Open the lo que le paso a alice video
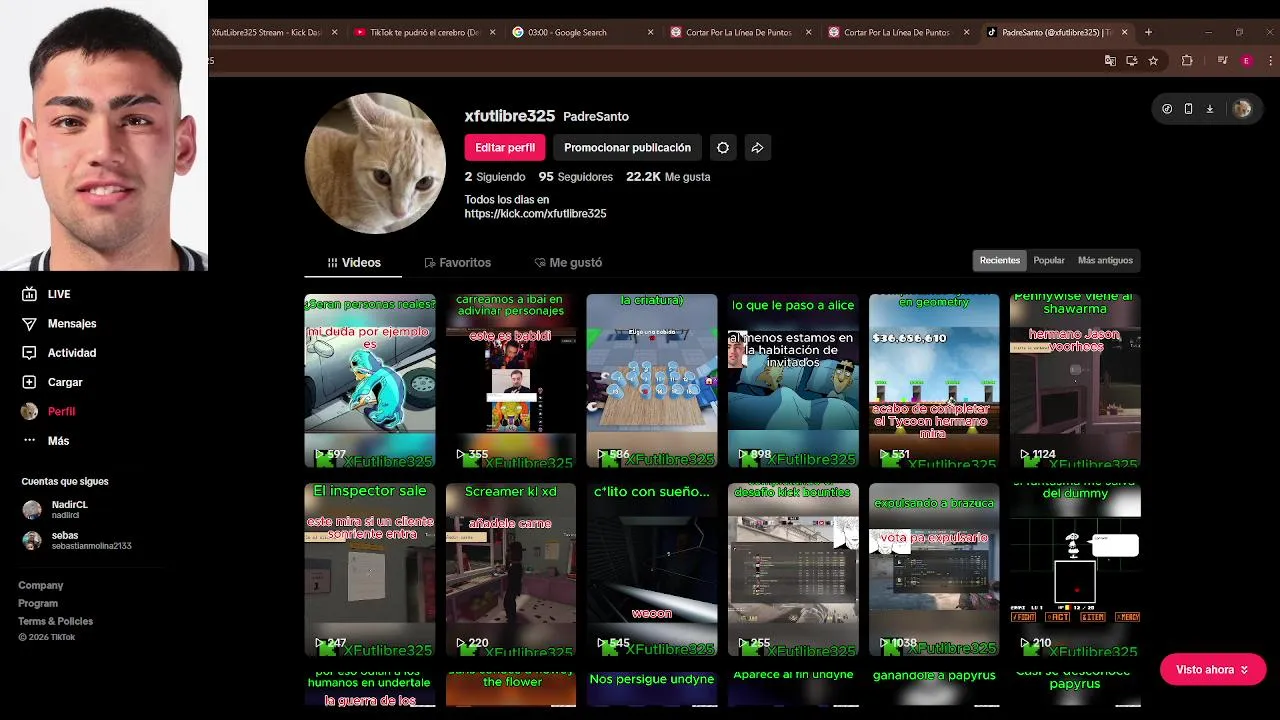Viewport: 1280px width, 720px height. coord(793,381)
